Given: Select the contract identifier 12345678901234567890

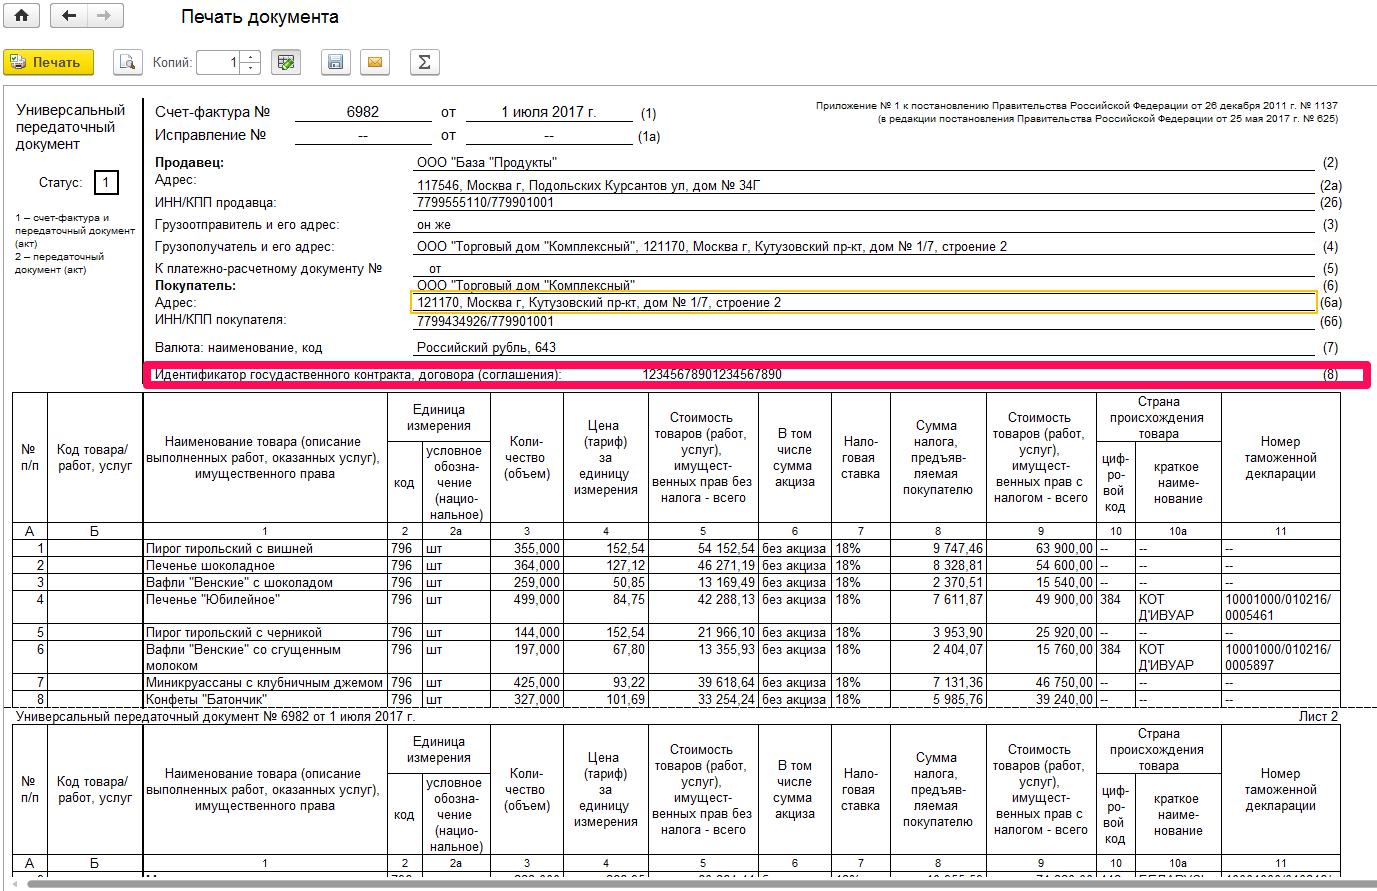Looking at the screenshot, I should [x=712, y=375].
